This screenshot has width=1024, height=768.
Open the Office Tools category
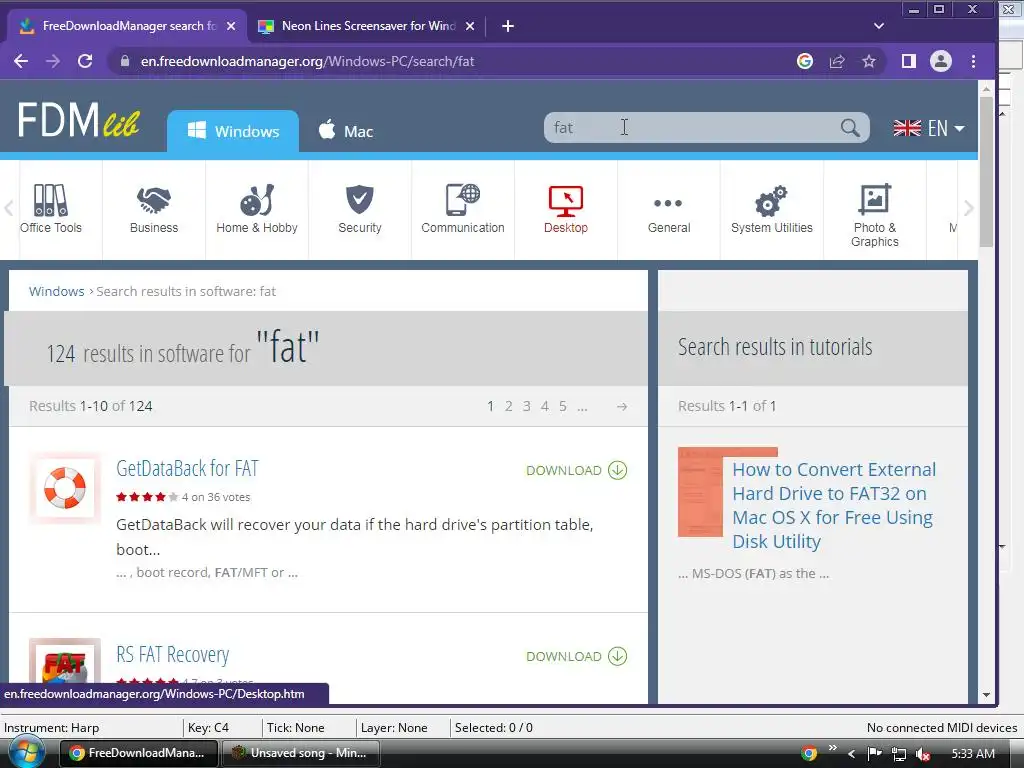coord(51,209)
